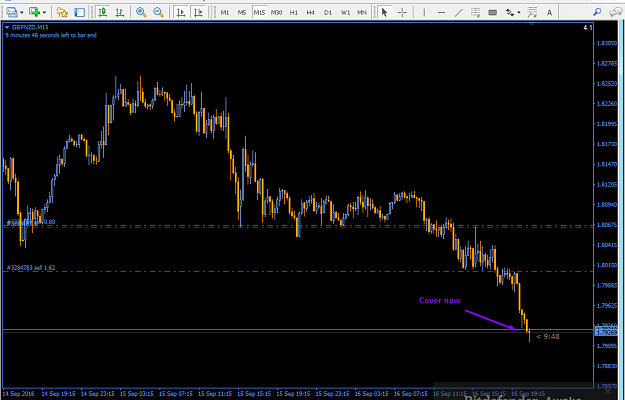Open the Navigator folder-star icon
Screen dimensions: 625x400
[x=62, y=12]
